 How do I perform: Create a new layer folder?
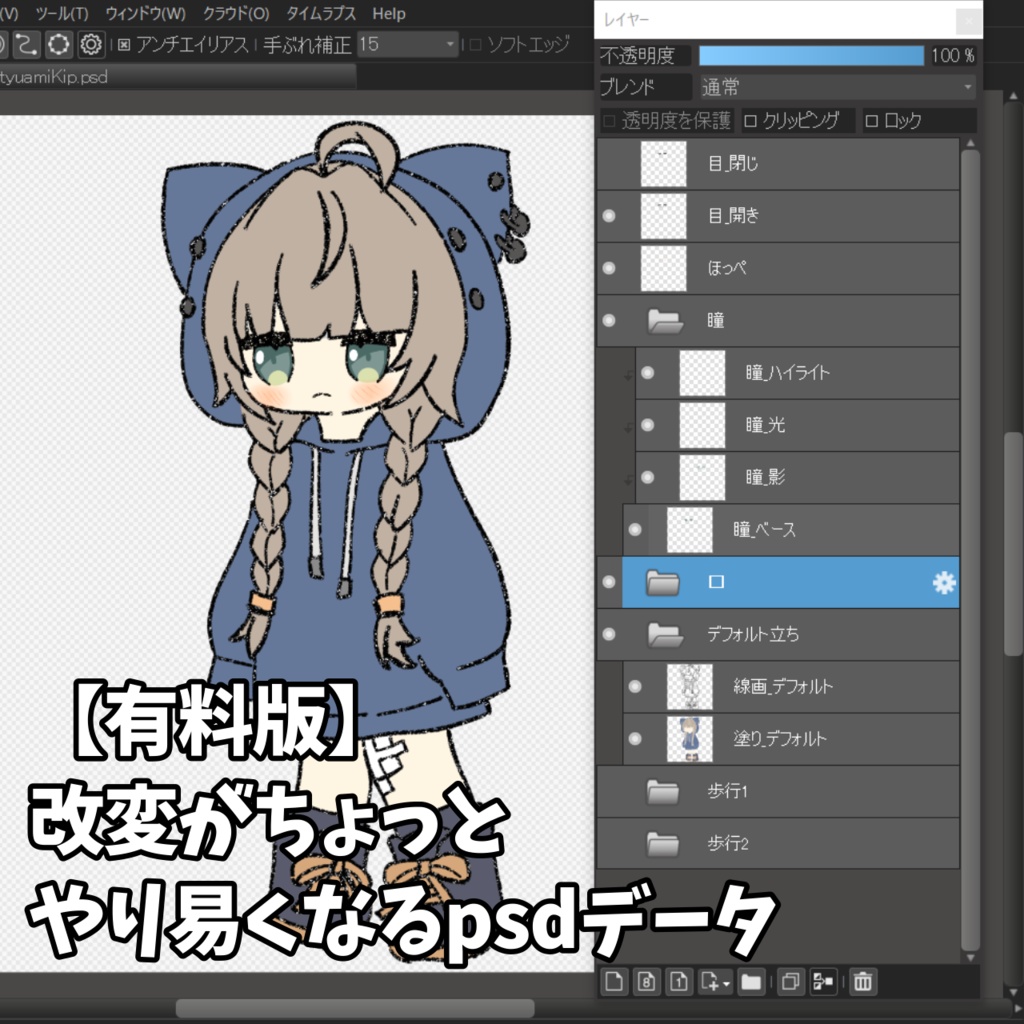pyautogui.click(x=751, y=982)
